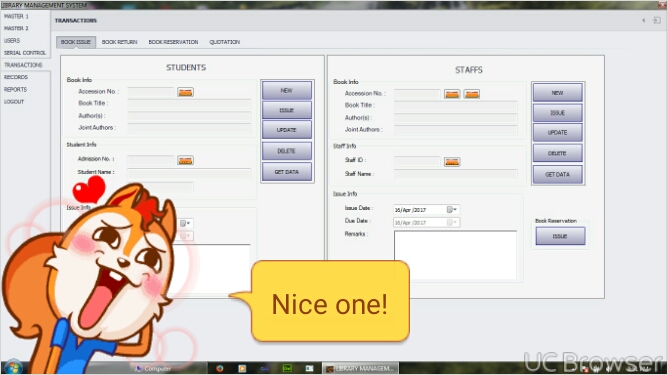This screenshot has width=668, height=375.
Task: Click staff GET DATA button
Action: pos(557,174)
